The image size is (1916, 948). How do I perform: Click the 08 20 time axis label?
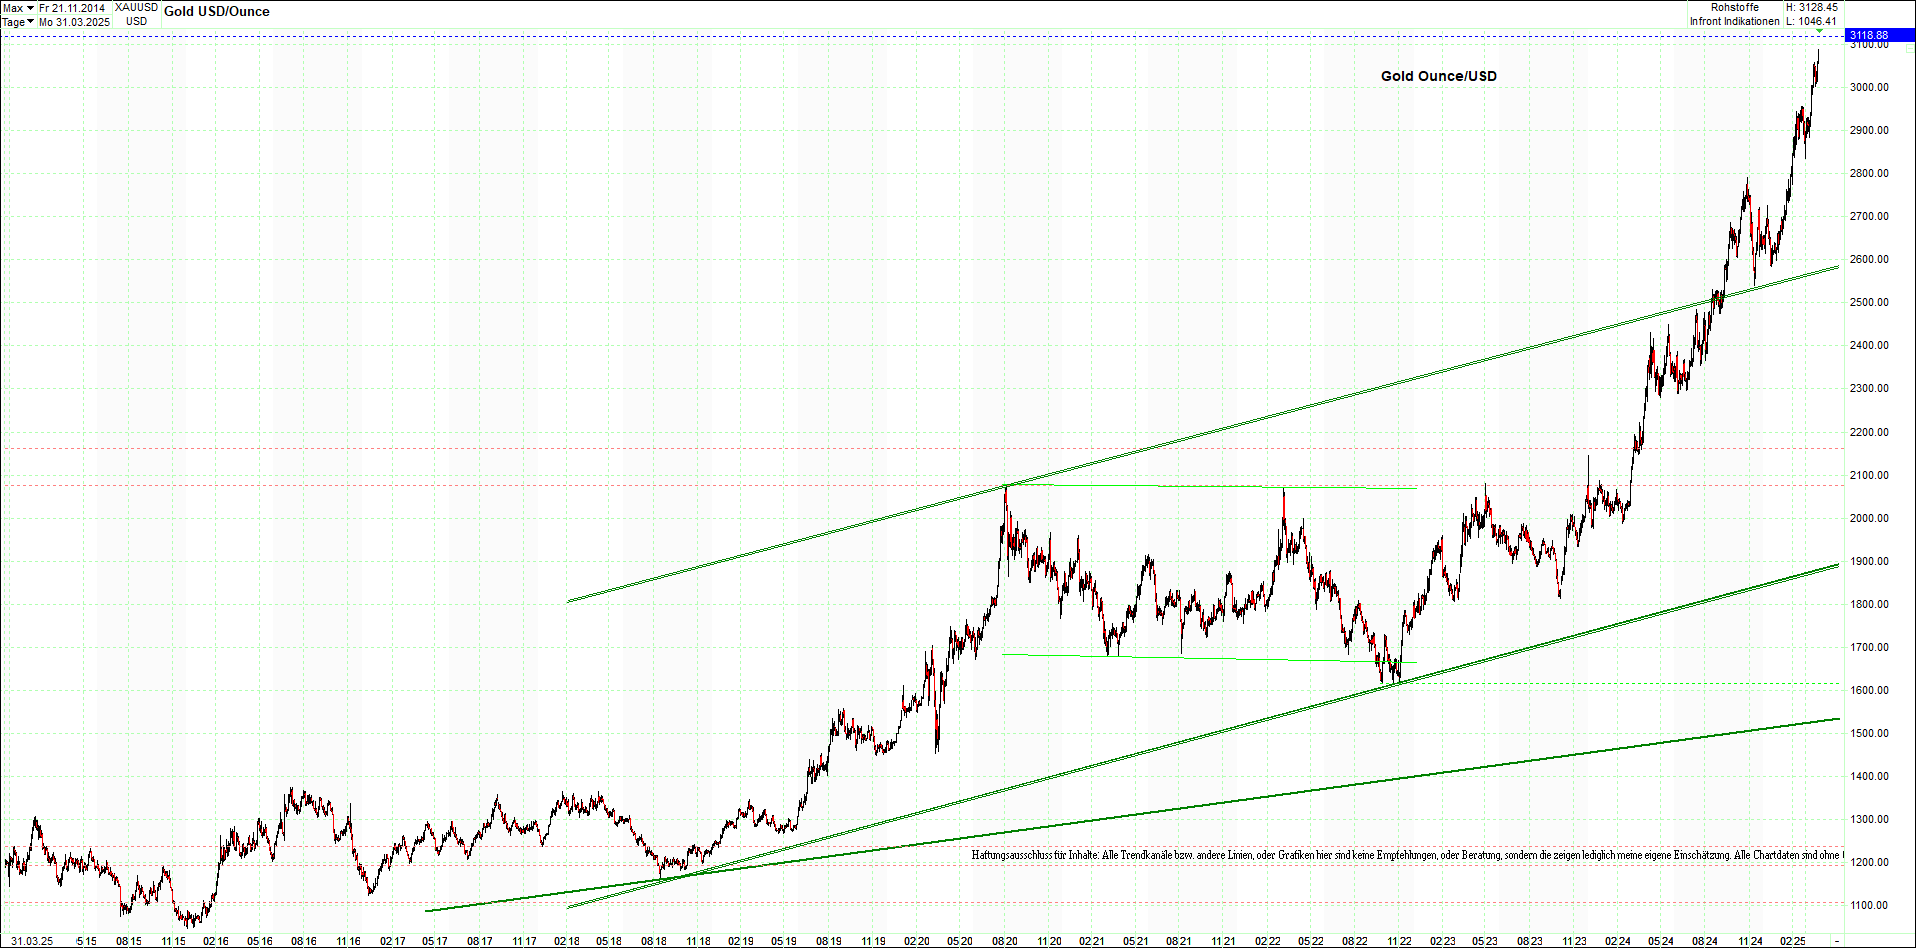[x=1005, y=941]
